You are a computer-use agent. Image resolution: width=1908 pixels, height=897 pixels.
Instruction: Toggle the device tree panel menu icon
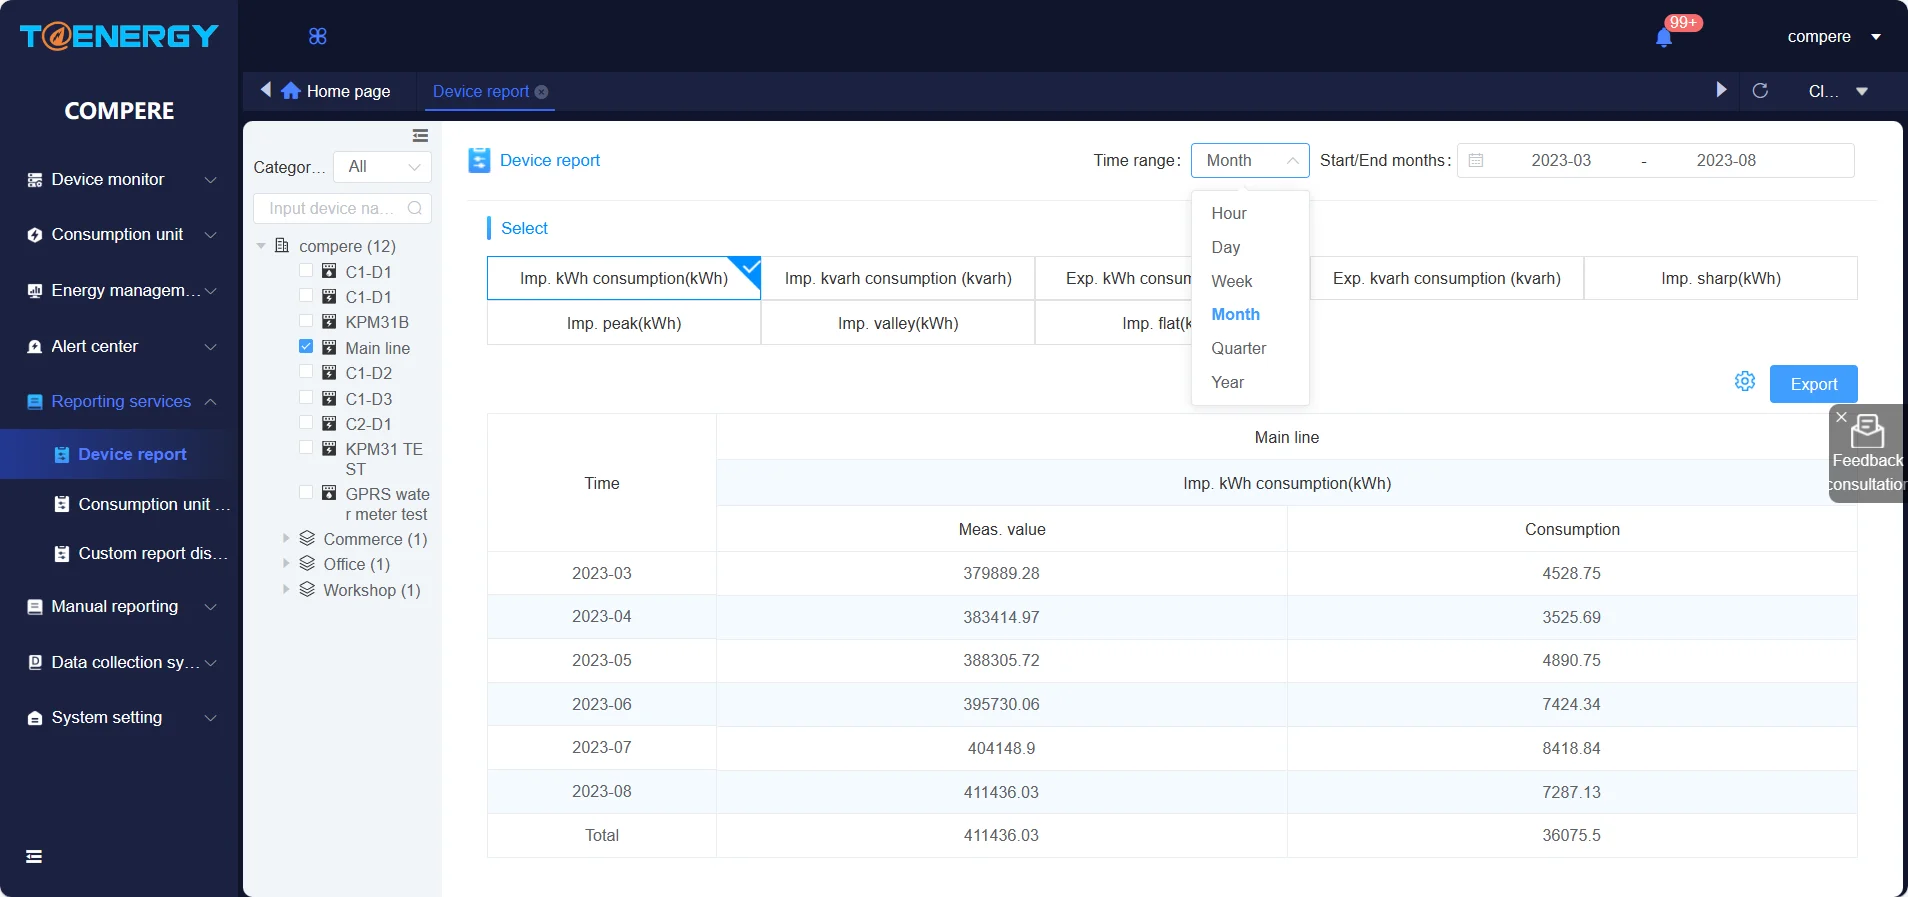[420, 136]
